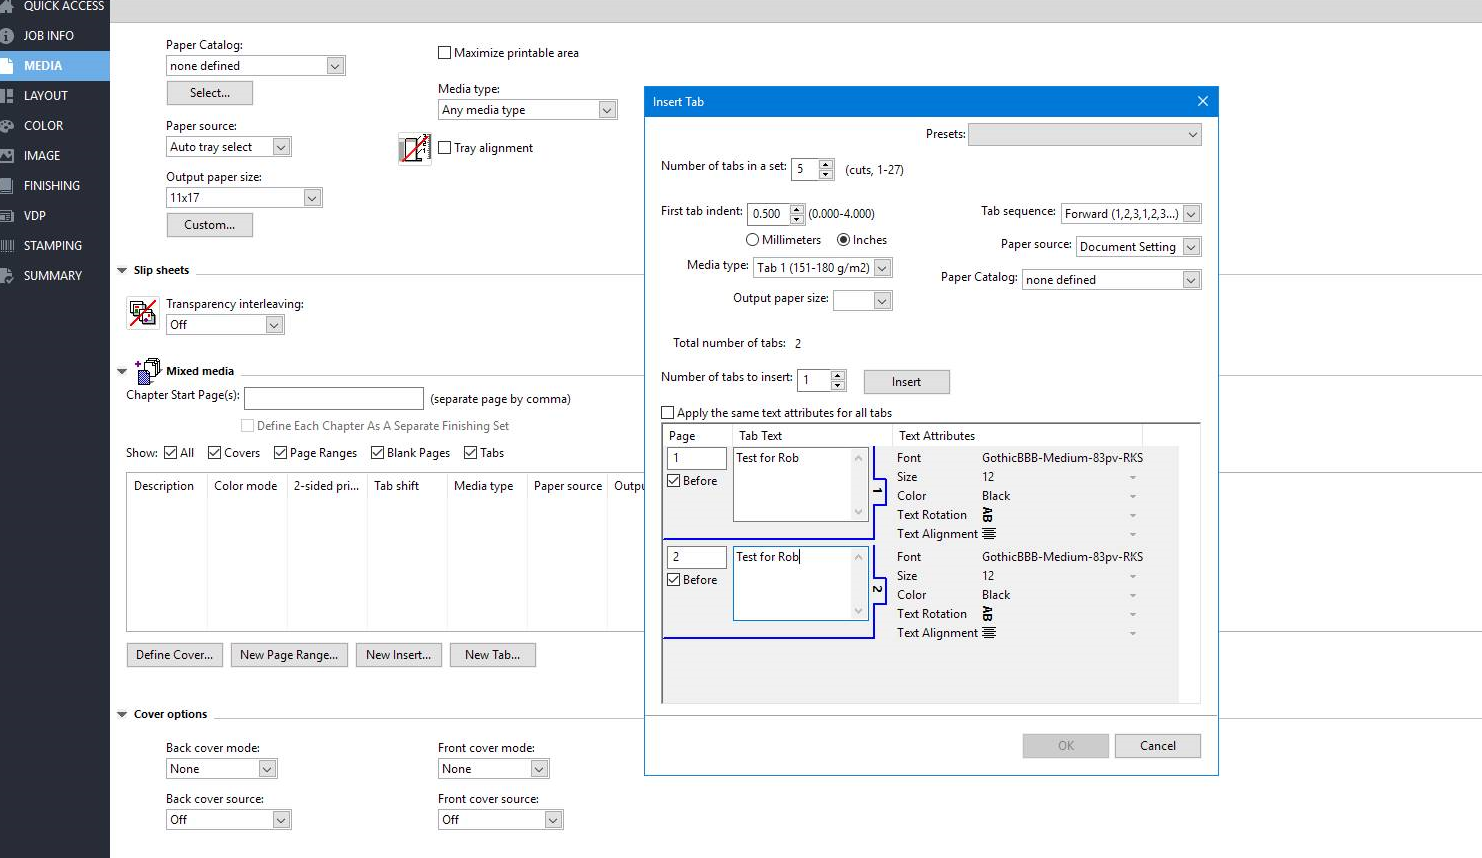Enable Maximize printable area
1482x858 pixels.
pos(444,52)
